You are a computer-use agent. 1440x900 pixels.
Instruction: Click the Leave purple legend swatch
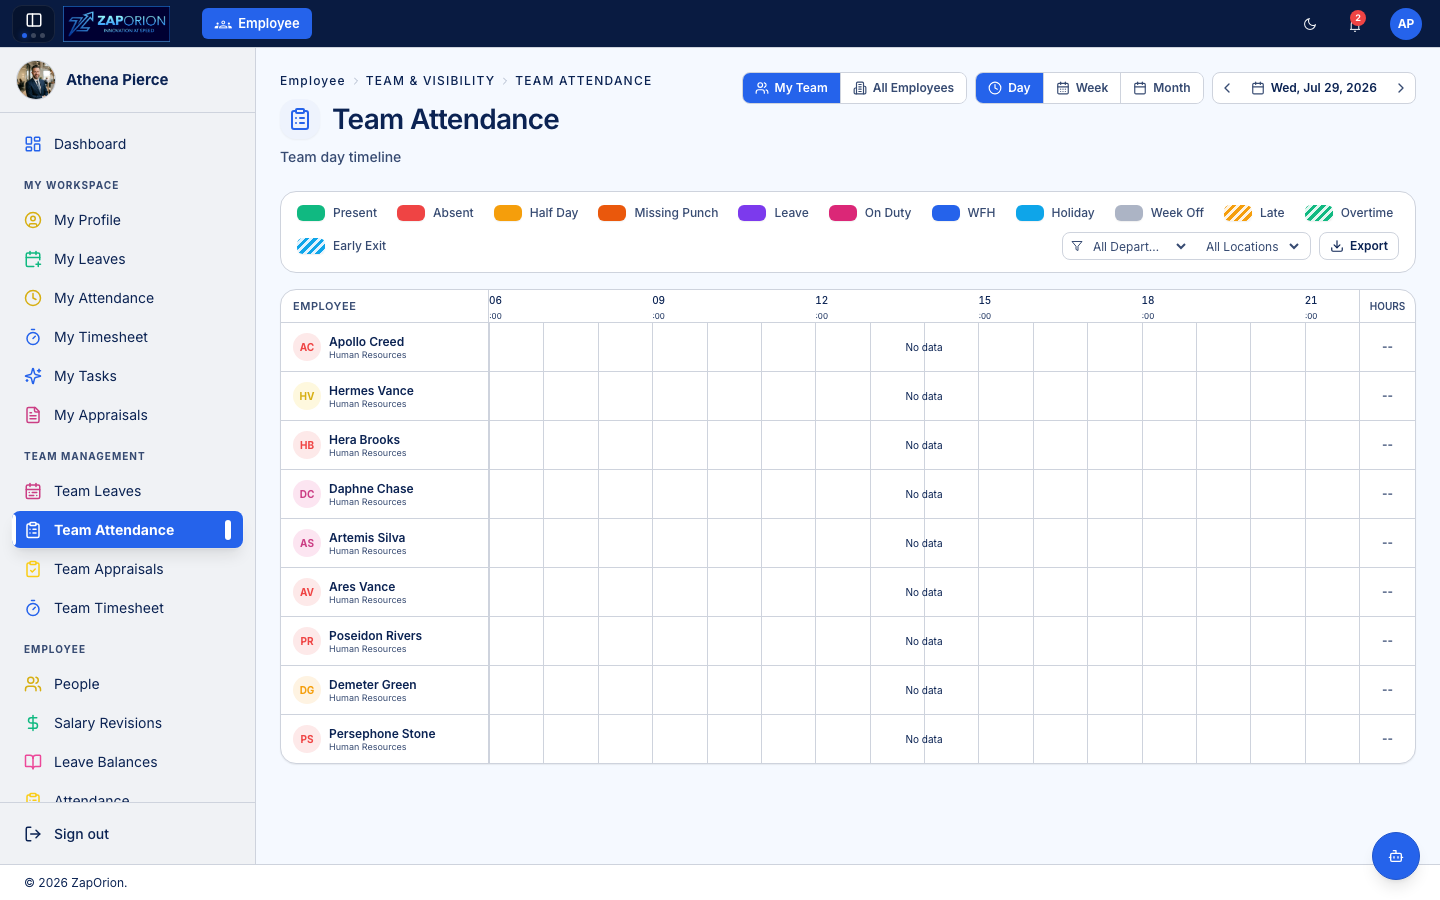pos(752,213)
